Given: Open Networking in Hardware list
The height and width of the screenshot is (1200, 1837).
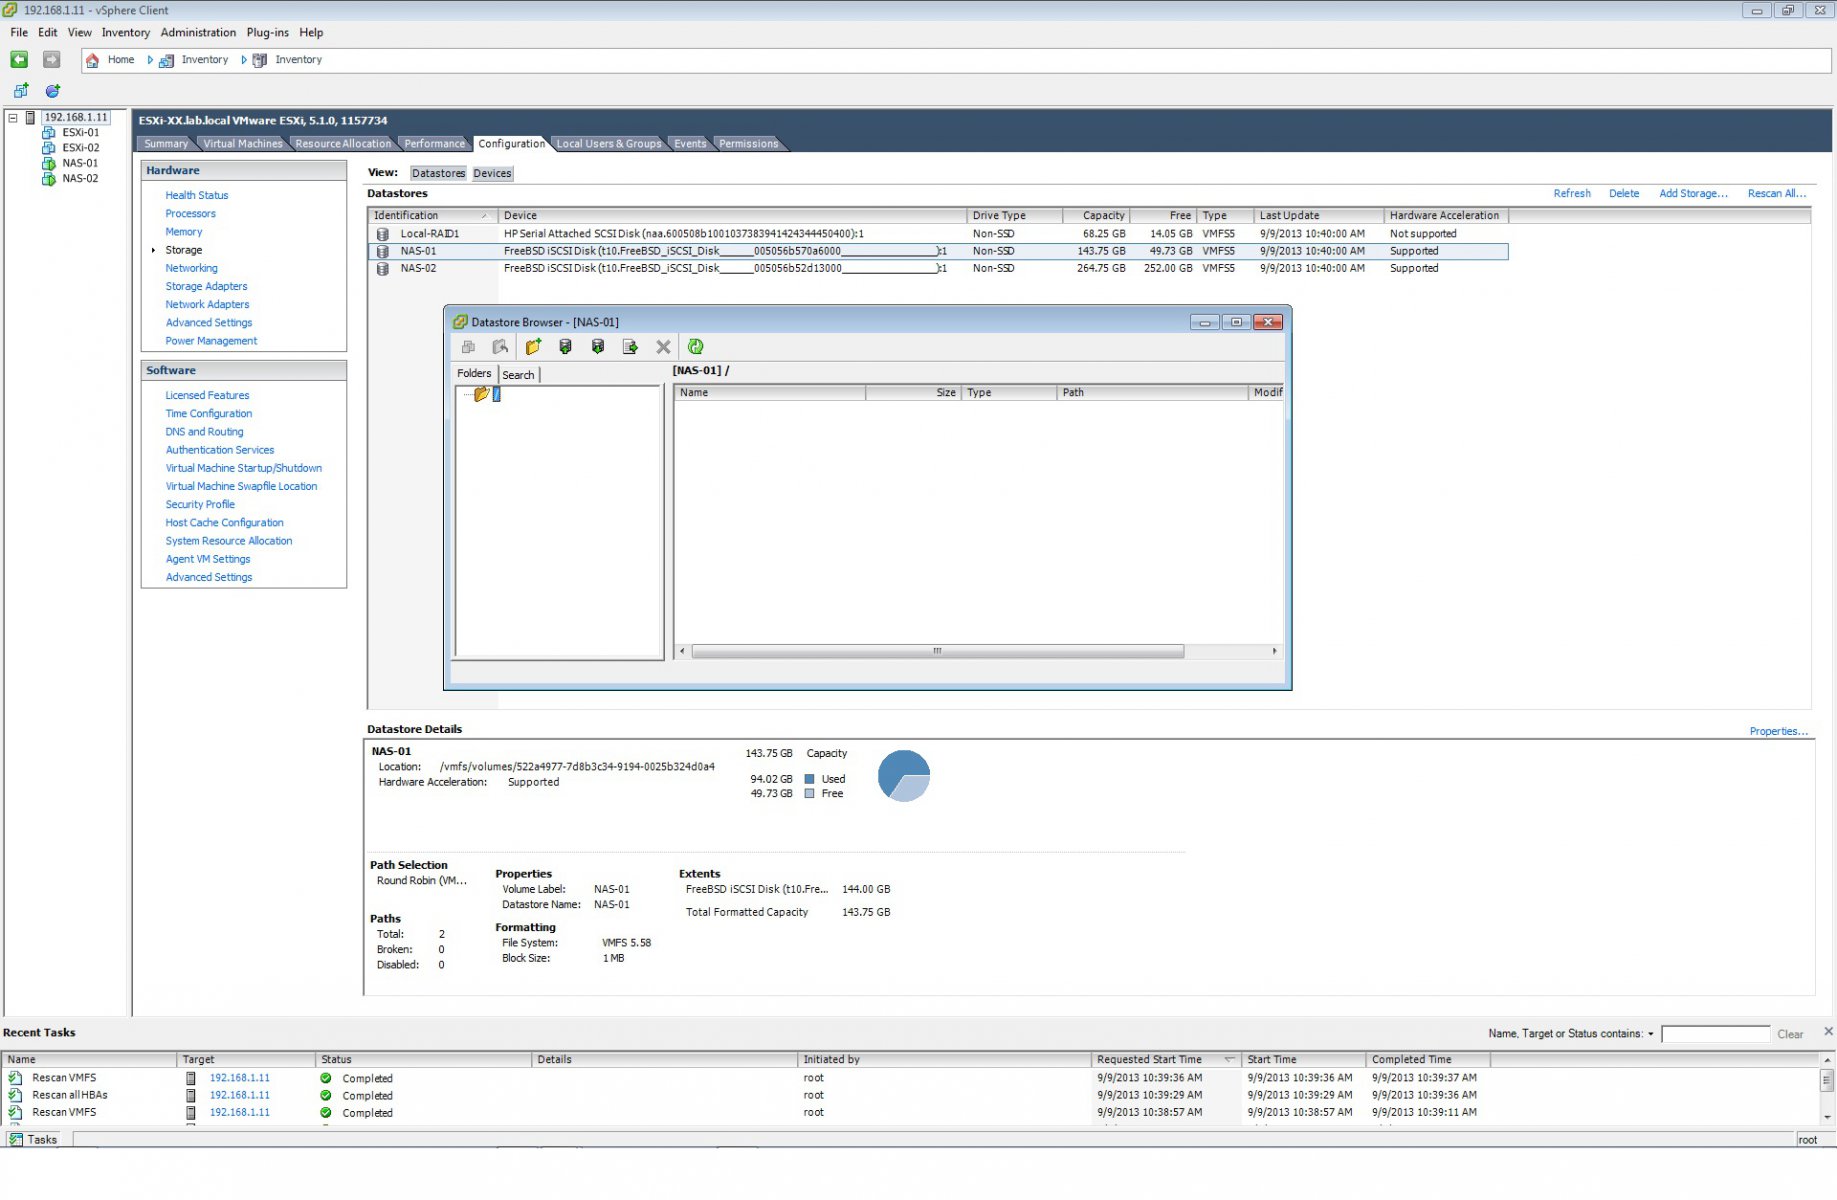Looking at the screenshot, I should (191, 268).
